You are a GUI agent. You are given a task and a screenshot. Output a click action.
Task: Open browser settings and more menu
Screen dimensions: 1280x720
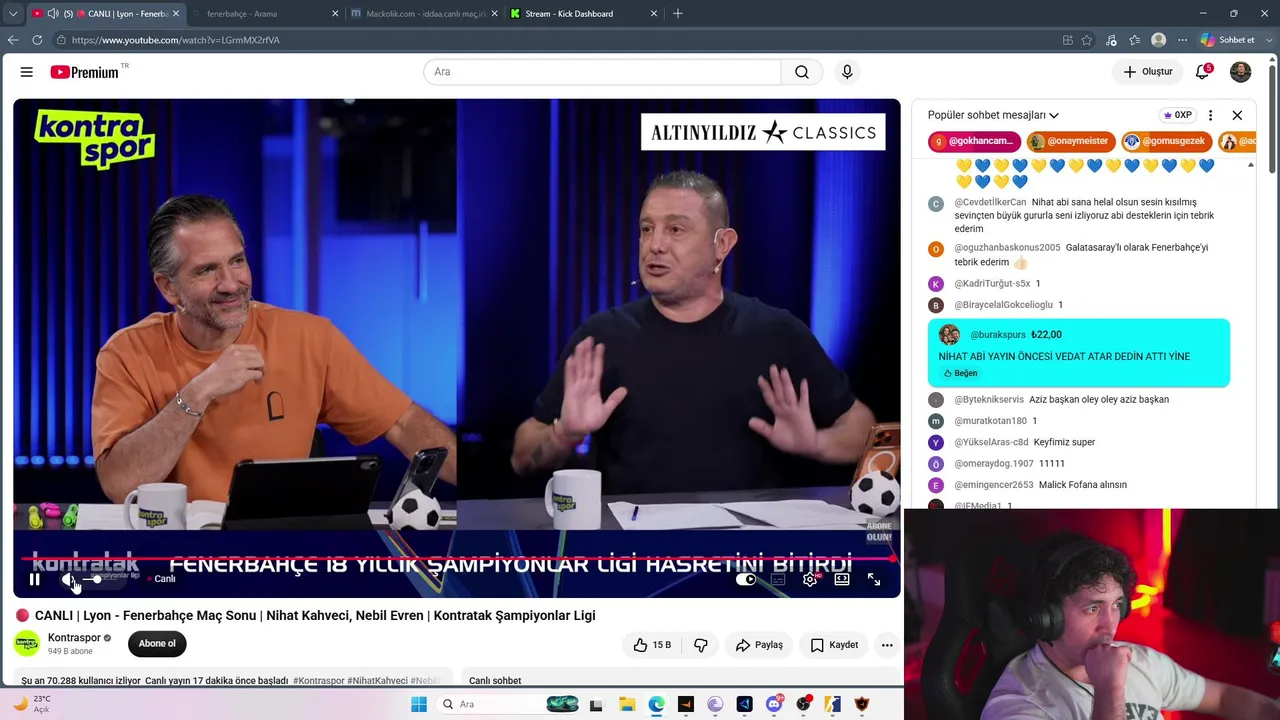[x=1182, y=40]
